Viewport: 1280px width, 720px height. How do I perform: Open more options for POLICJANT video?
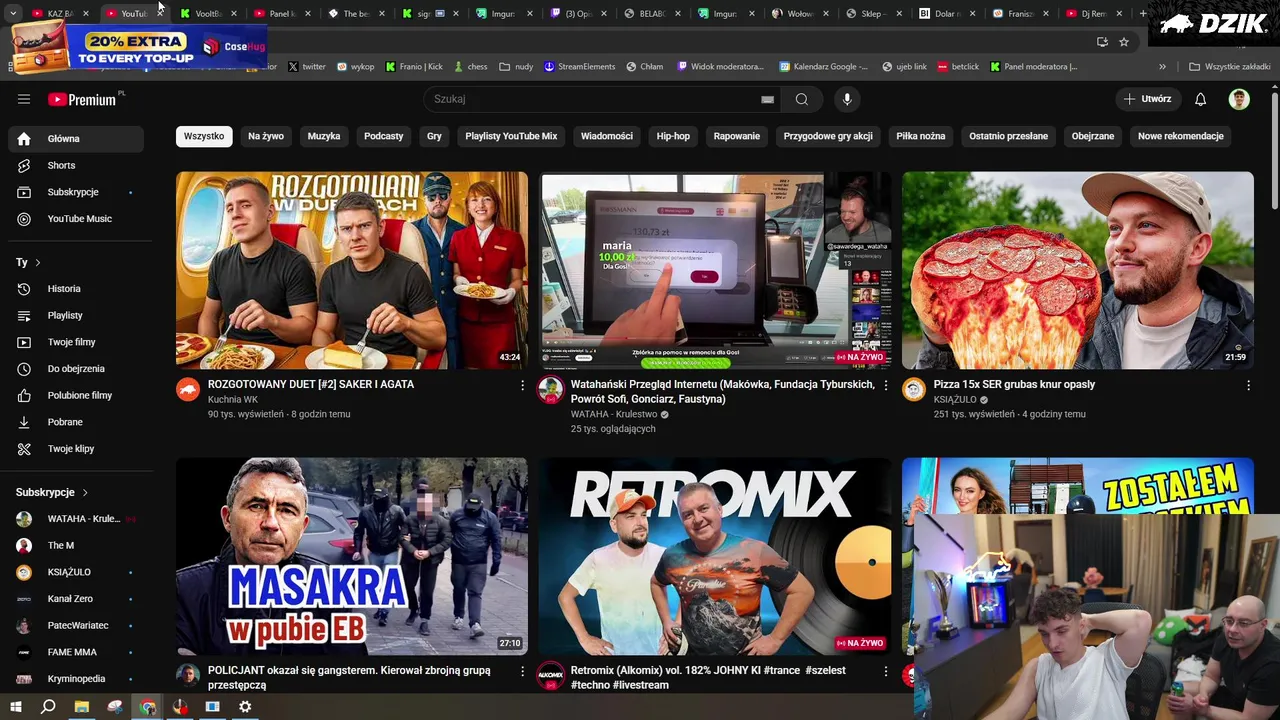522,671
